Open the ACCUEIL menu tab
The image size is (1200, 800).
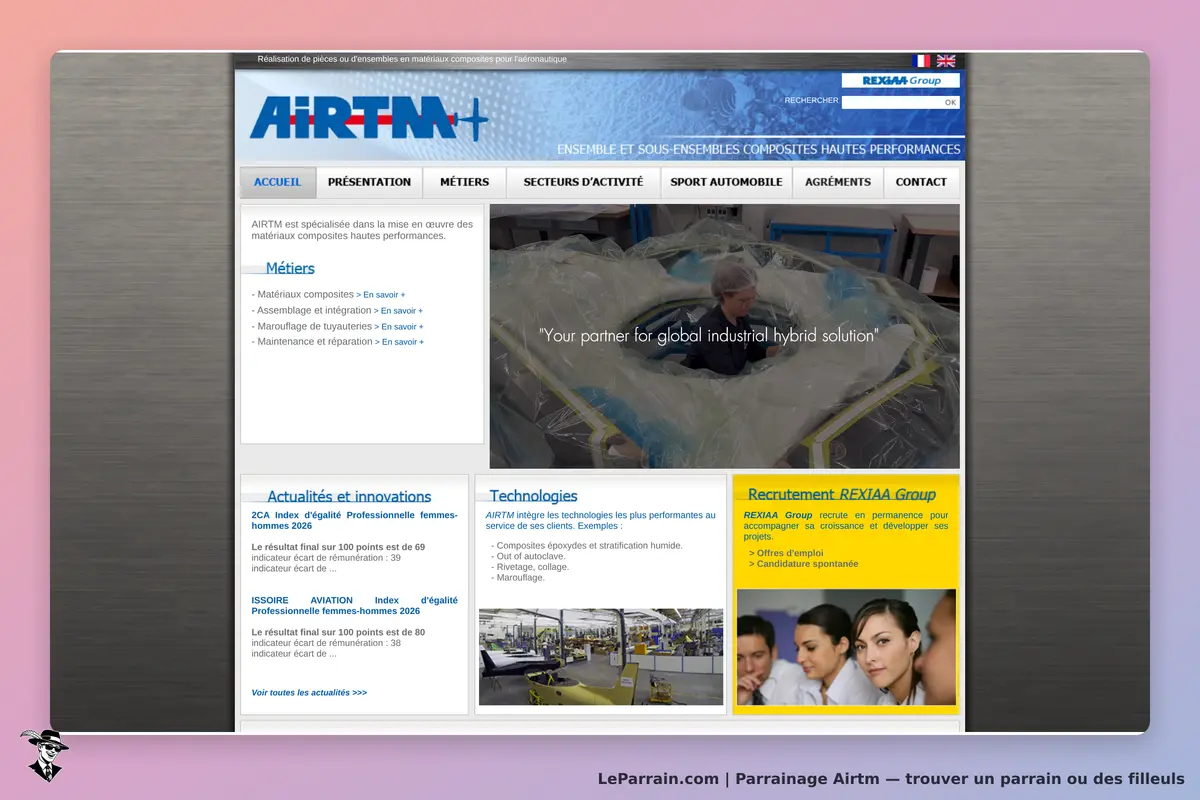277,182
